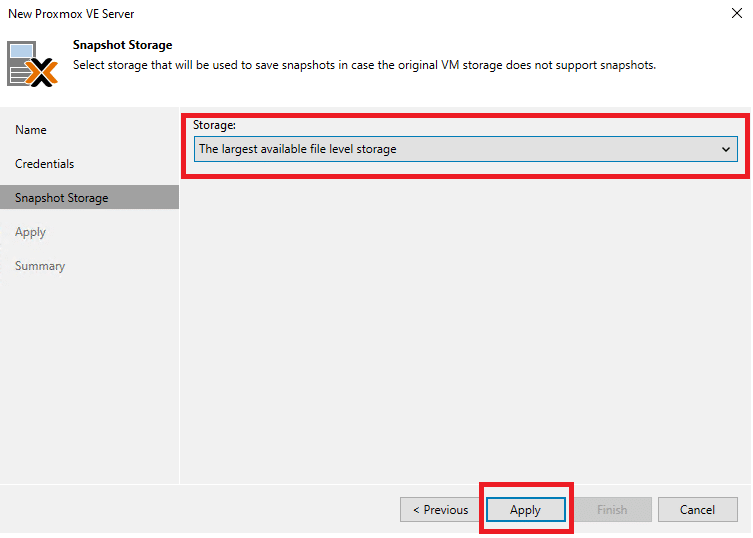Expand the storage list via chevron arrow
753x538 pixels.
point(726,149)
